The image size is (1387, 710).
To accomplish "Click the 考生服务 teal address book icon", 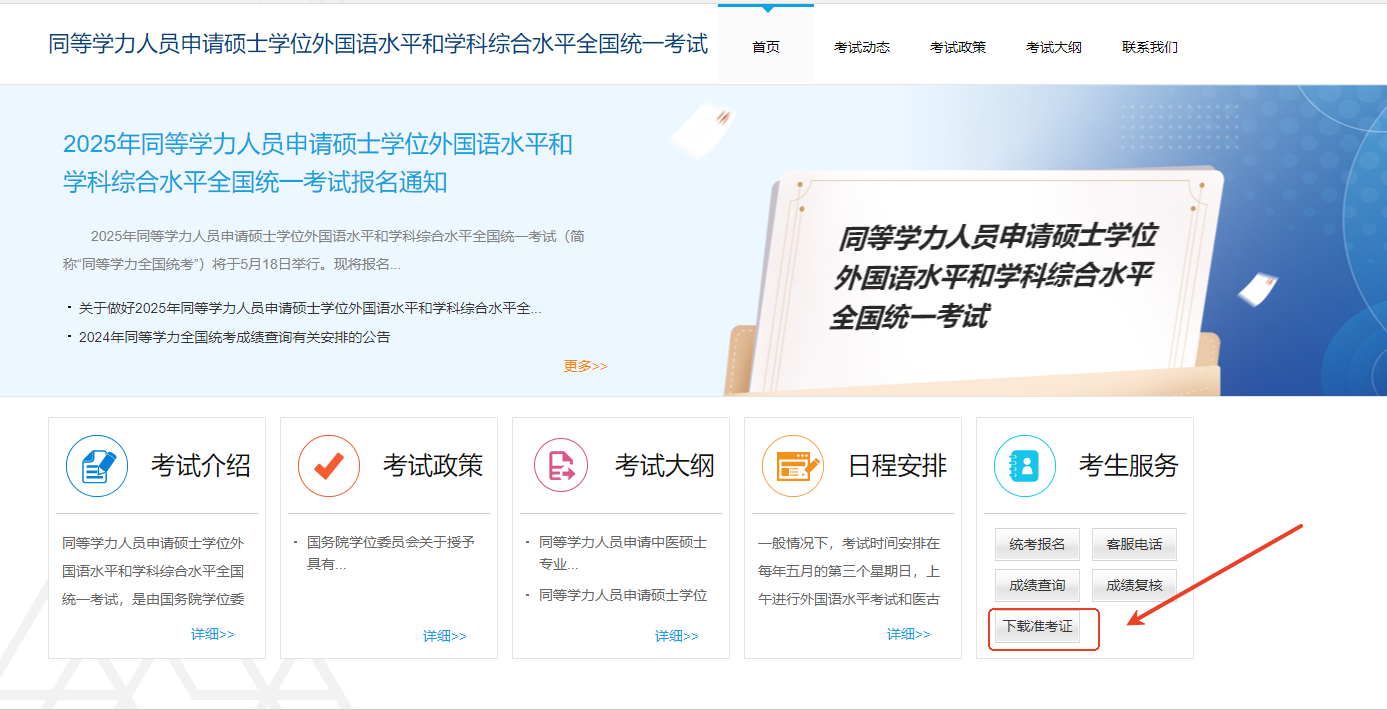I will point(1025,466).
